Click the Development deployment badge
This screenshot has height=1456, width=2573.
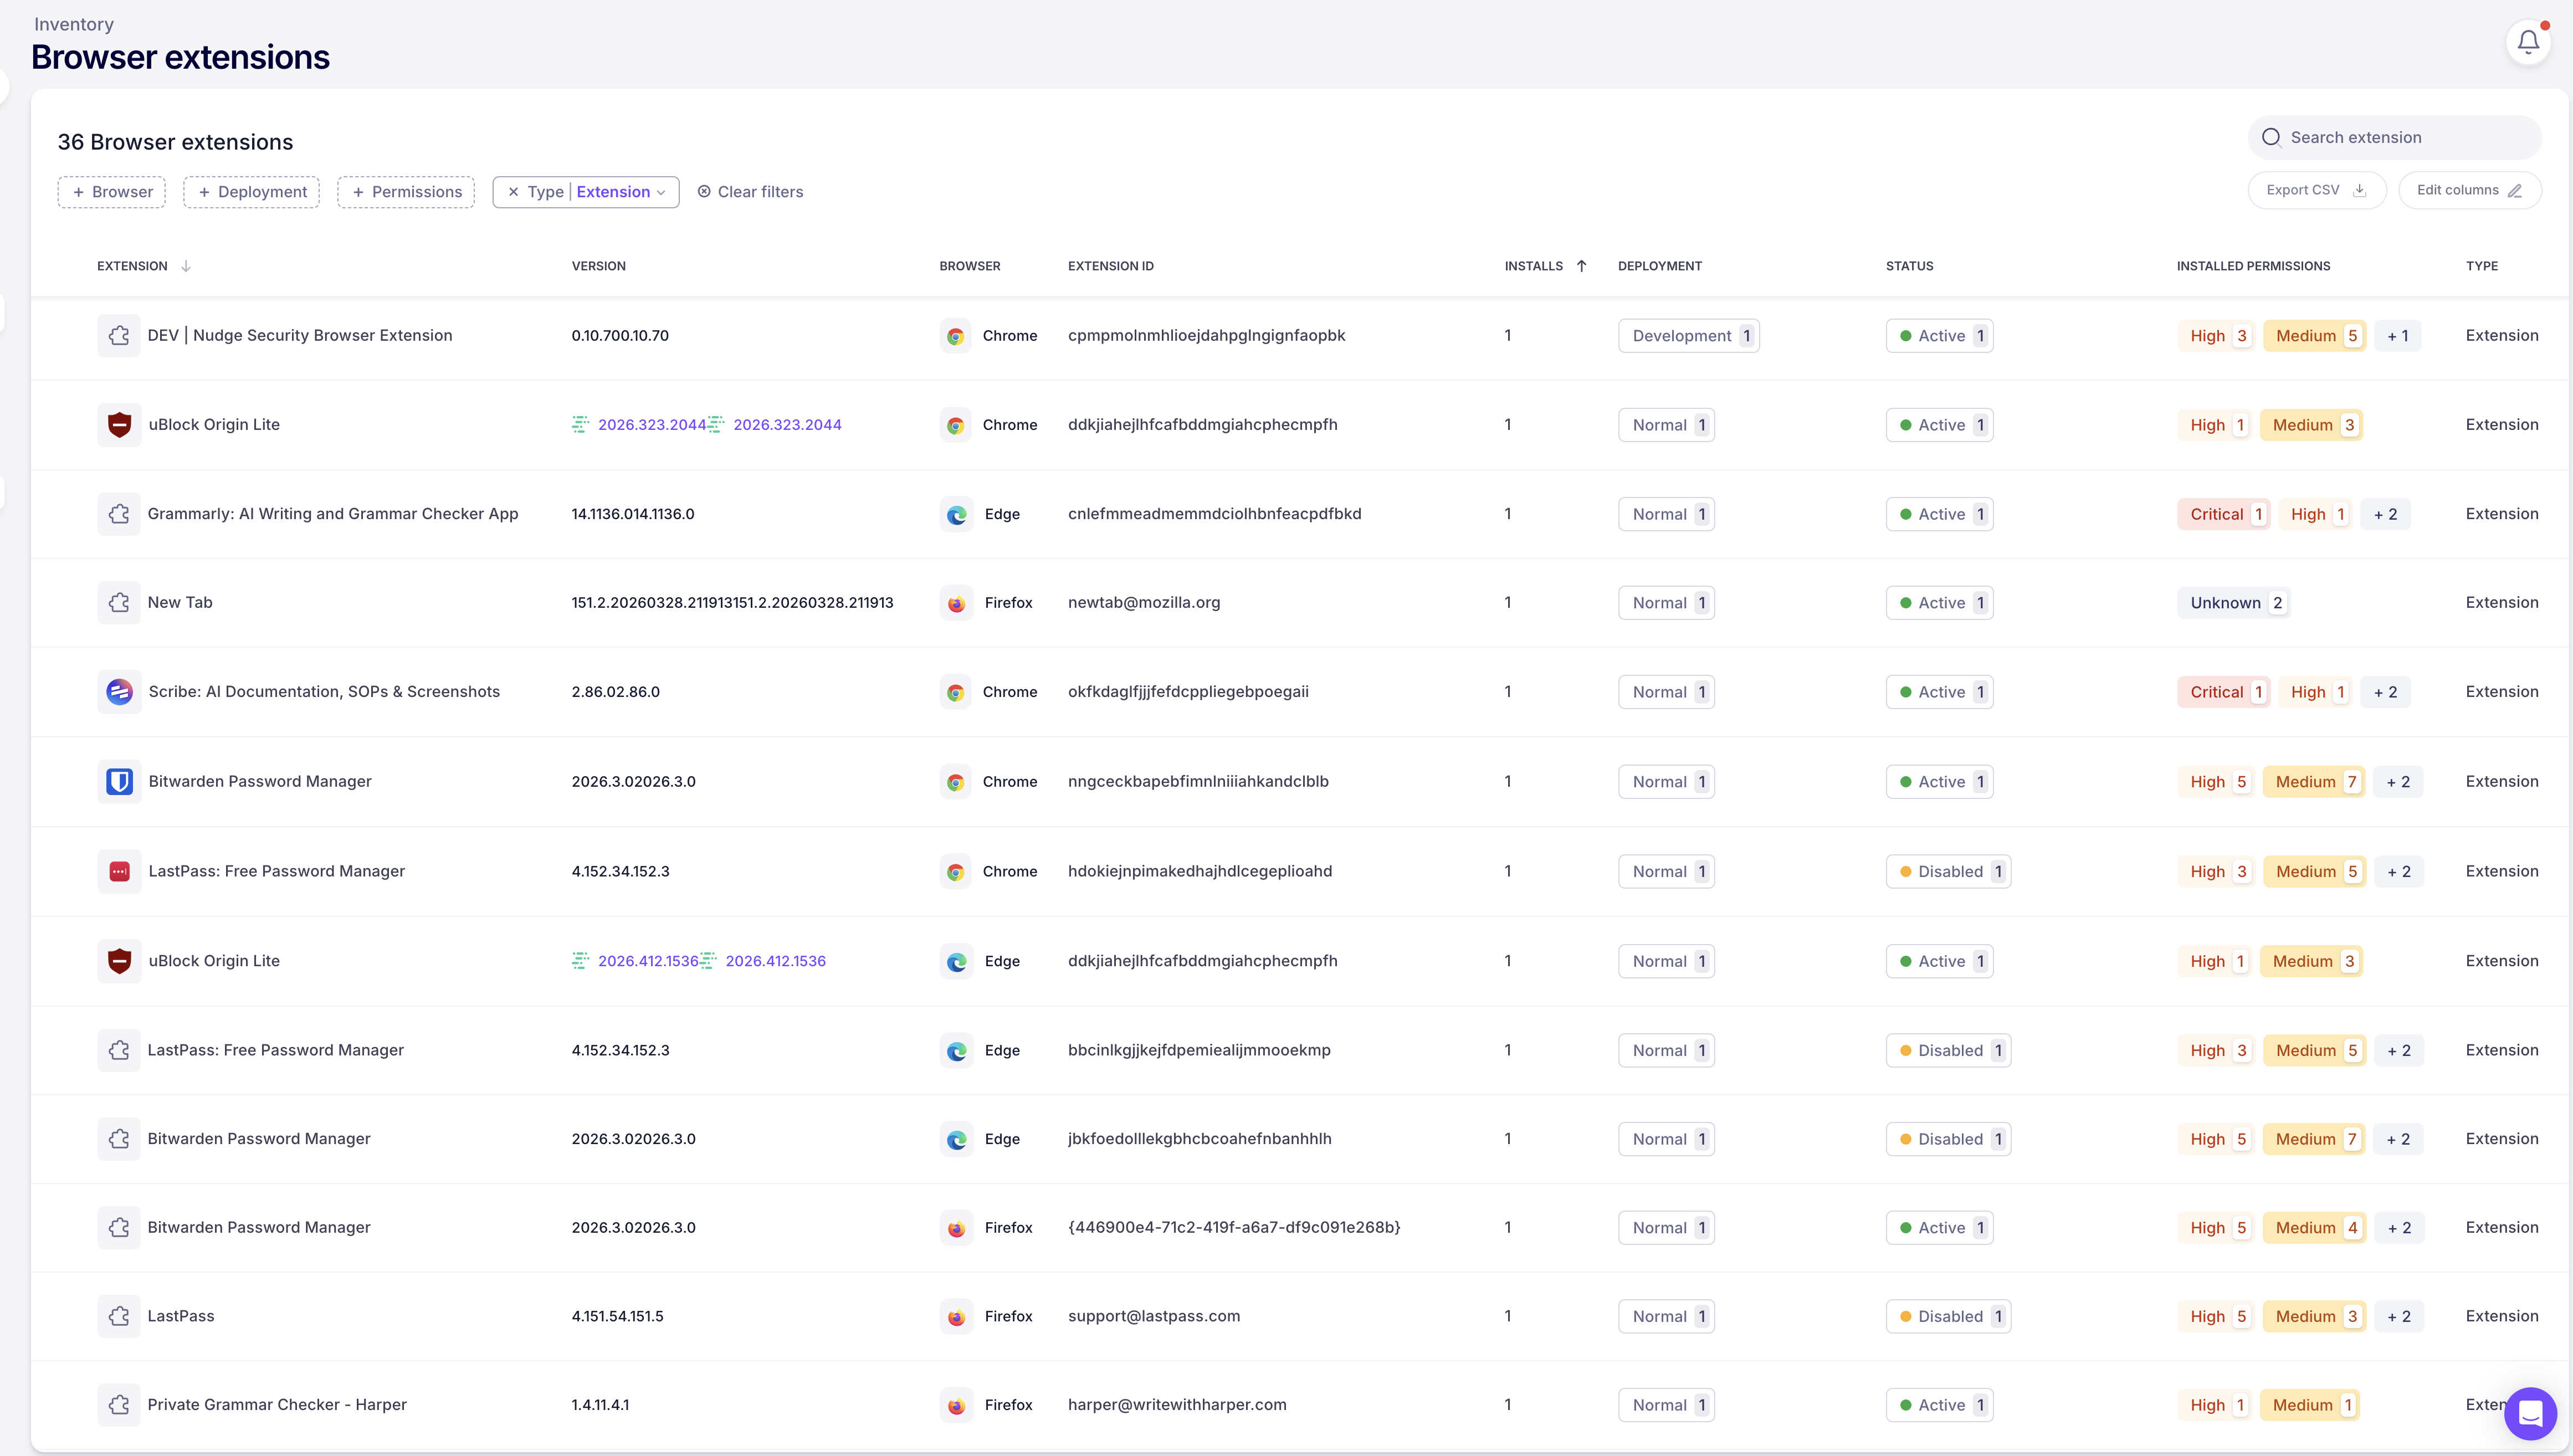point(1688,336)
